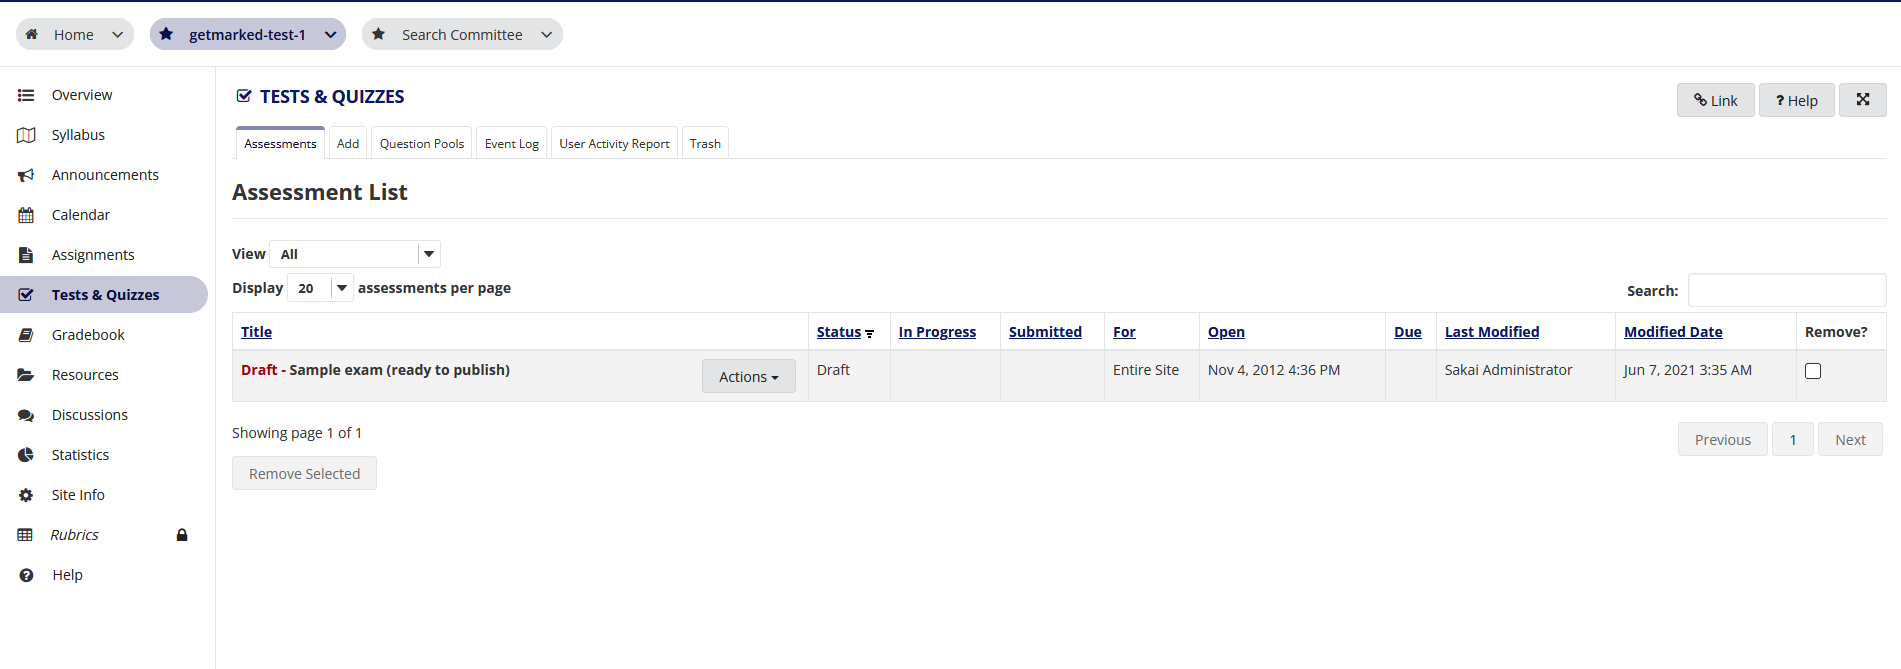Sort by the Title column header
The height and width of the screenshot is (669, 1901).
(x=256, y=332)
